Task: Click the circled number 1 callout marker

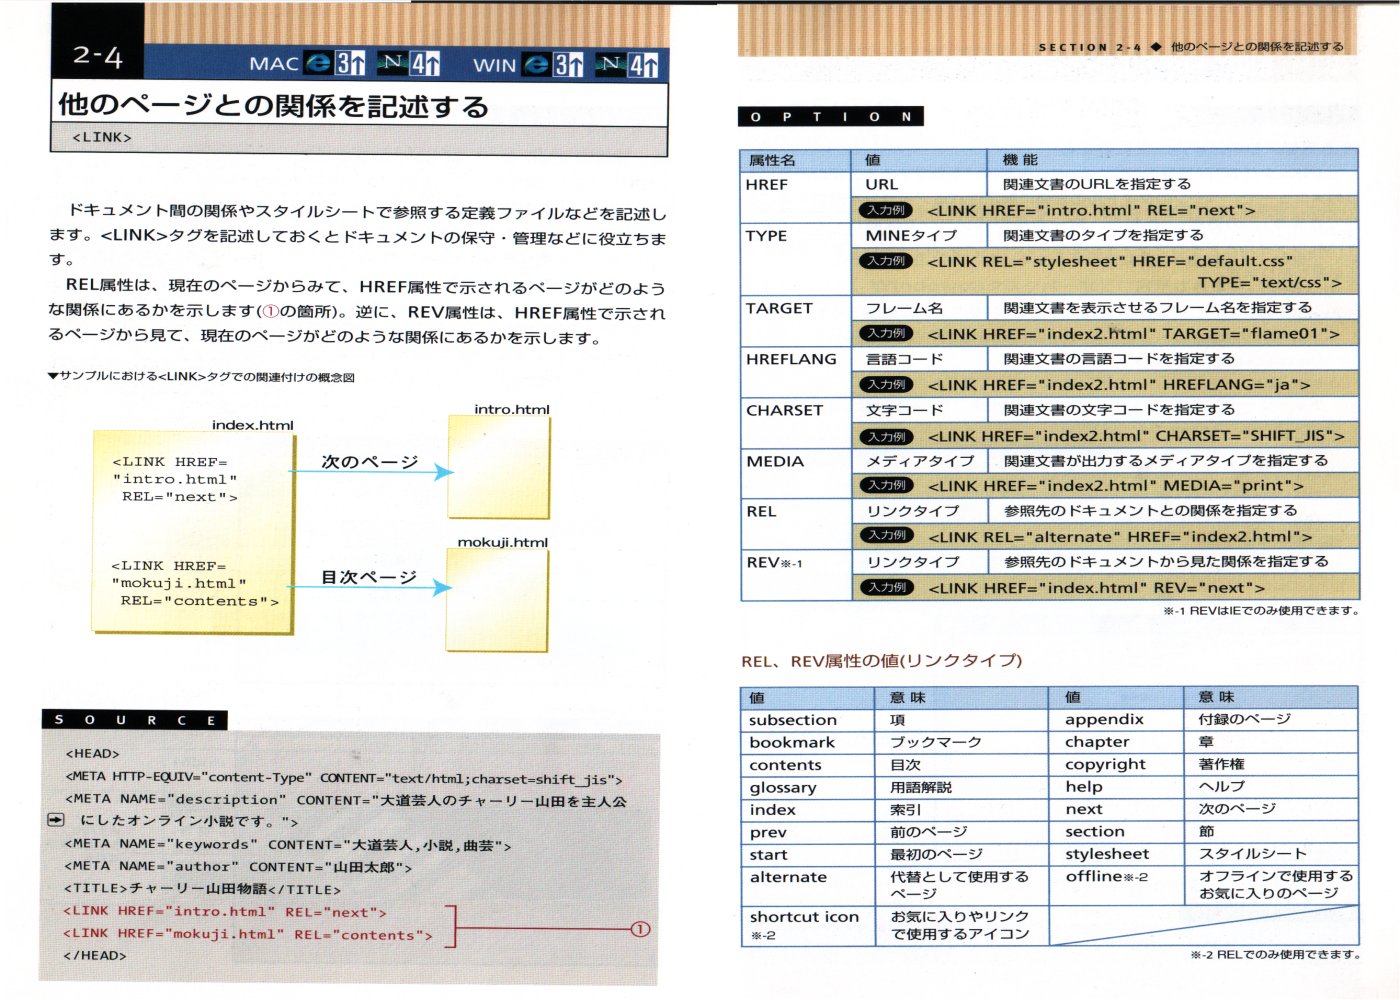Action: coord(640,929)
